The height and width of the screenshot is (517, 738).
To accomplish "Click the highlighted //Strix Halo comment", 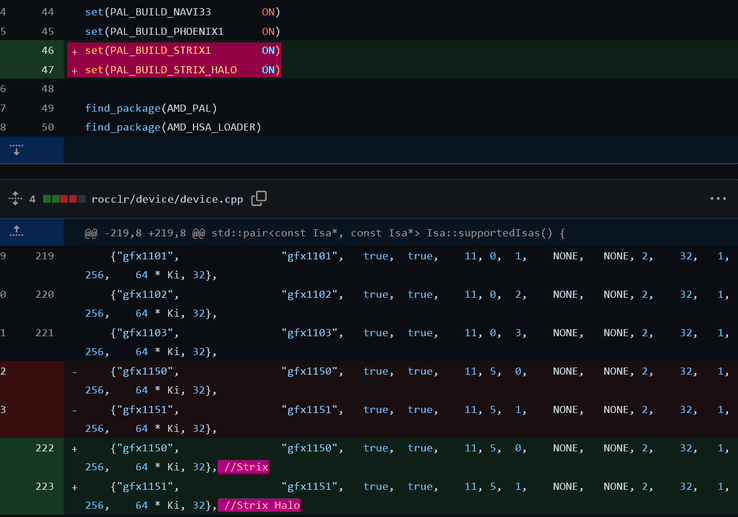I will pos(260,505).
